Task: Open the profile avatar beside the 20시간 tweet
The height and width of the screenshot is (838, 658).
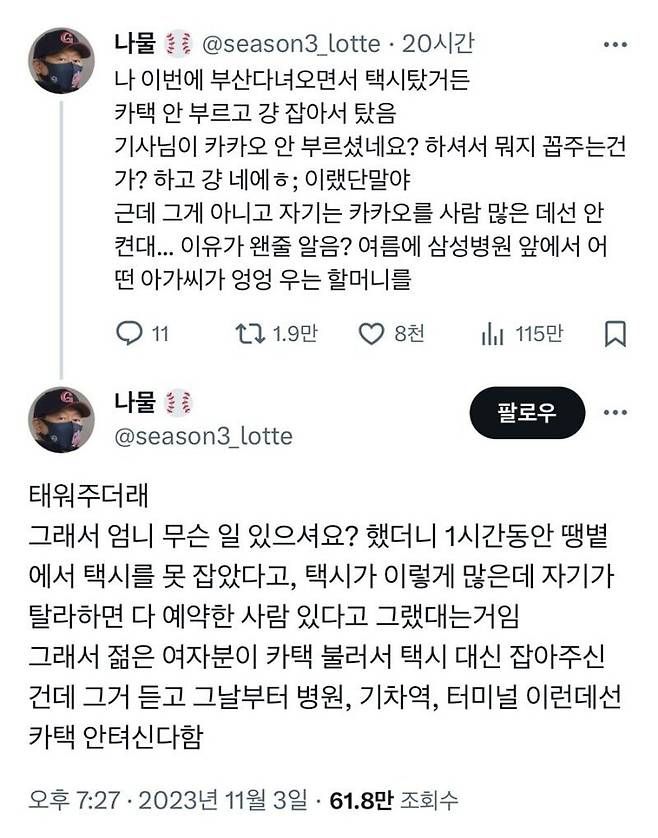Action: (x=62, y=61)
